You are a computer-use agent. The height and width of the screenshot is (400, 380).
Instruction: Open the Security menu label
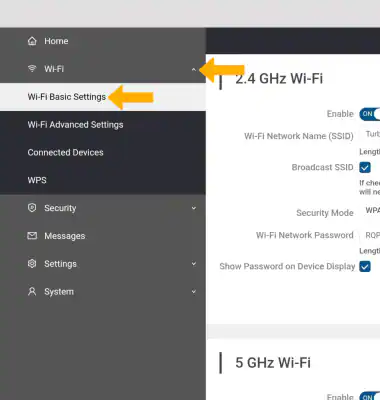[60, 208]
